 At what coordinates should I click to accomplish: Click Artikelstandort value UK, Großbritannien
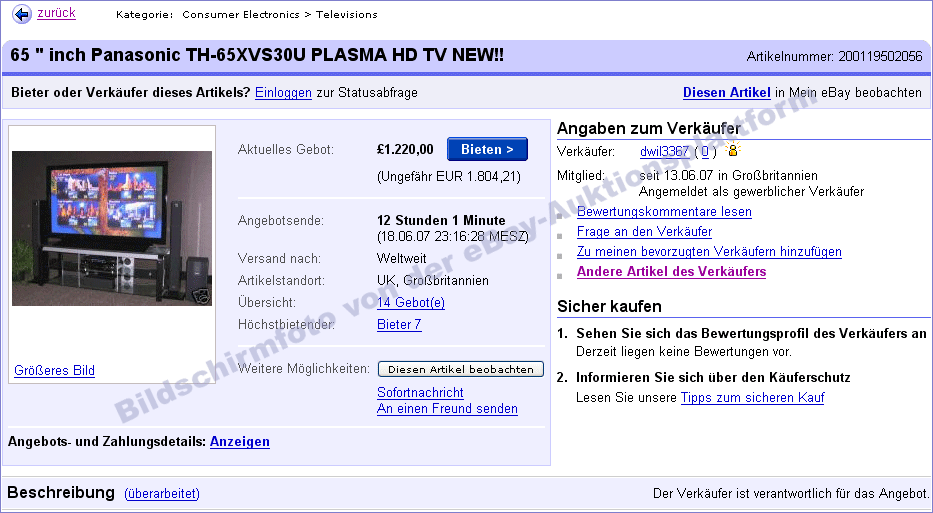pyautogui.click(x=433, y=281)
